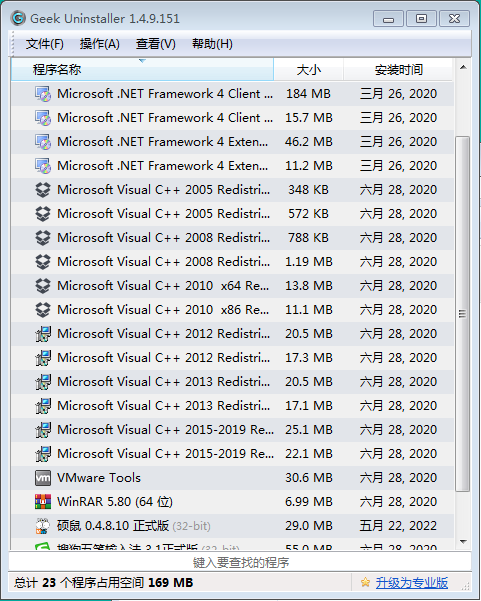Click the WinRAR 5.80 books icon
The image size is (481, 601).
[43, 502]
